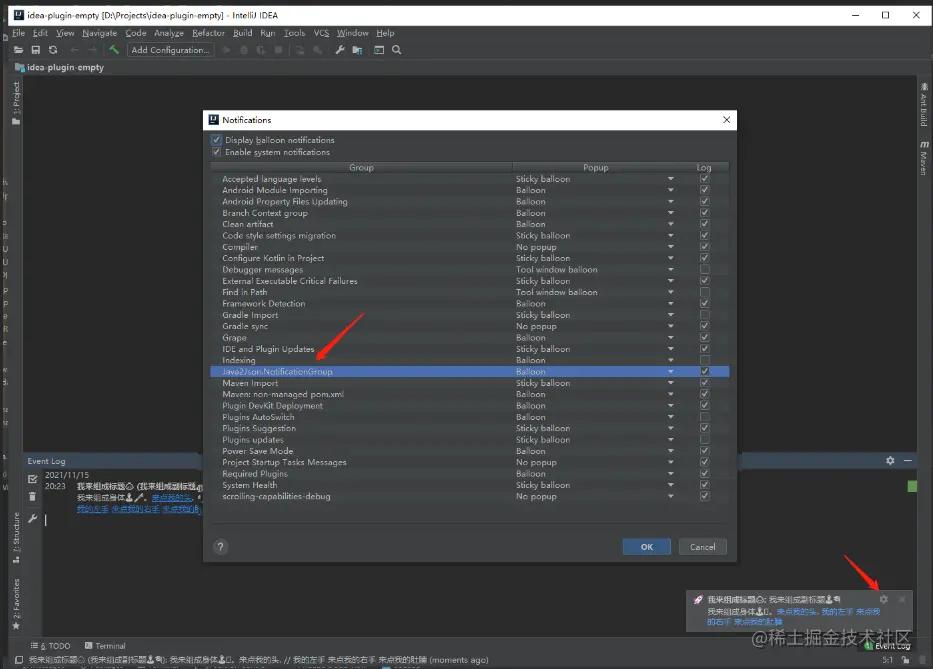Open Project Structure toolbar icon

point(357,50)
